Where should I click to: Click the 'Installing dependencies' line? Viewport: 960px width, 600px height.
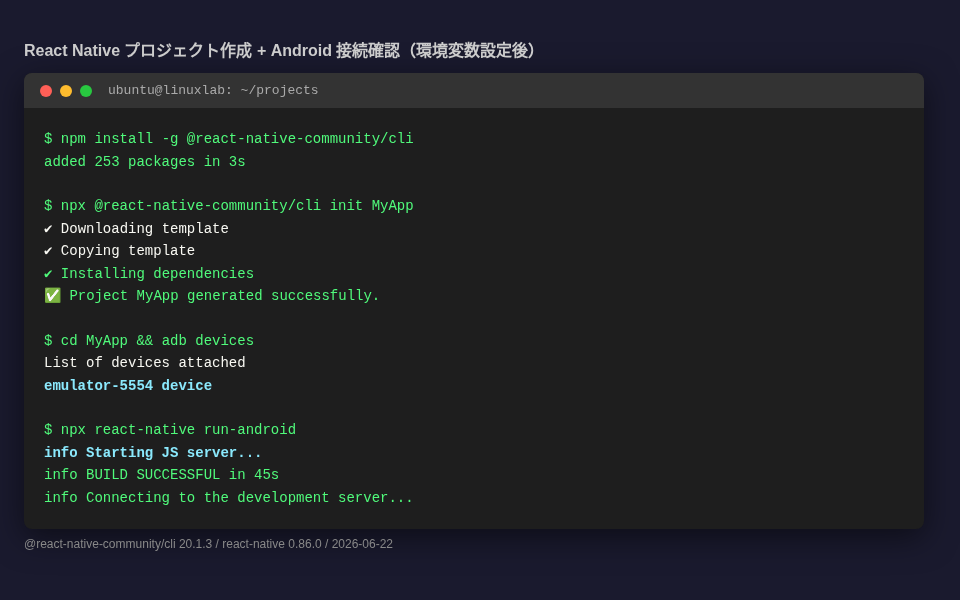click(x=149, y=273)
